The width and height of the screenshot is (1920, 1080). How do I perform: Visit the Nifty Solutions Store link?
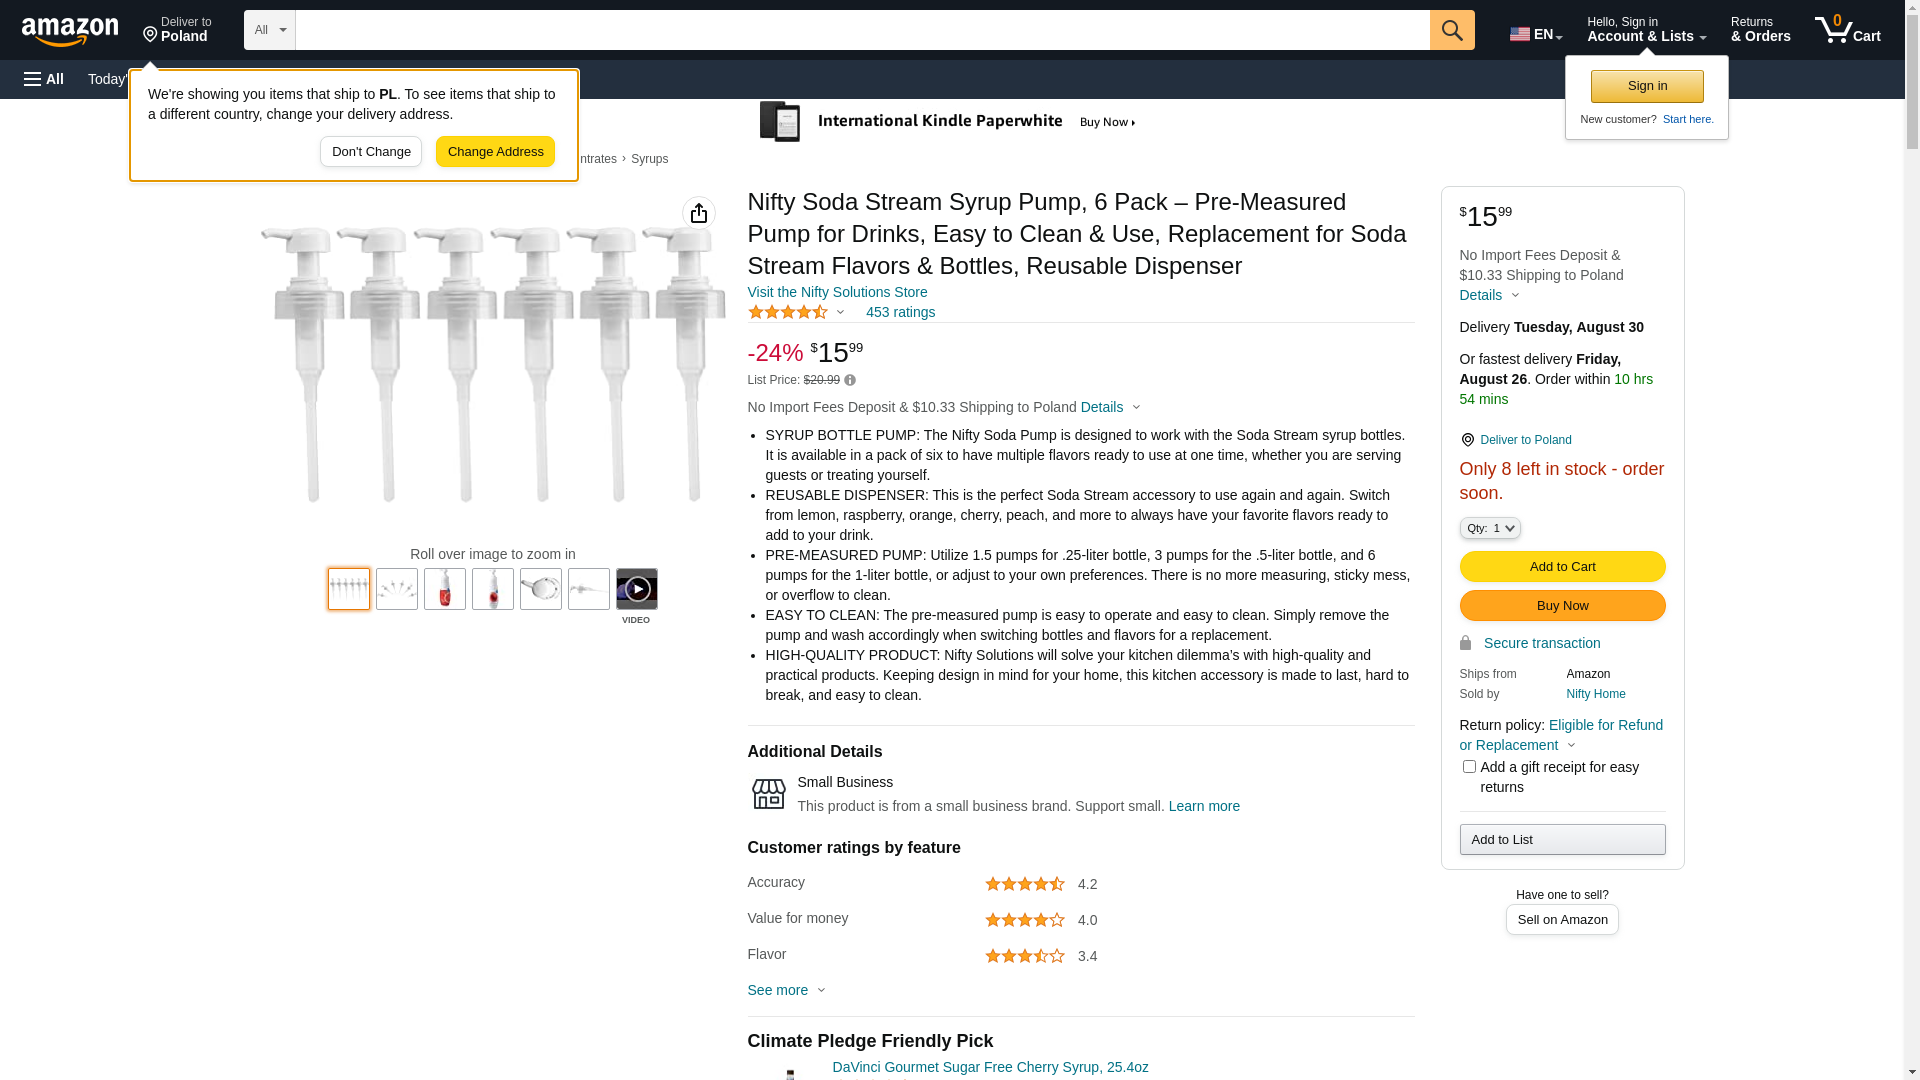tap(837, 292)
